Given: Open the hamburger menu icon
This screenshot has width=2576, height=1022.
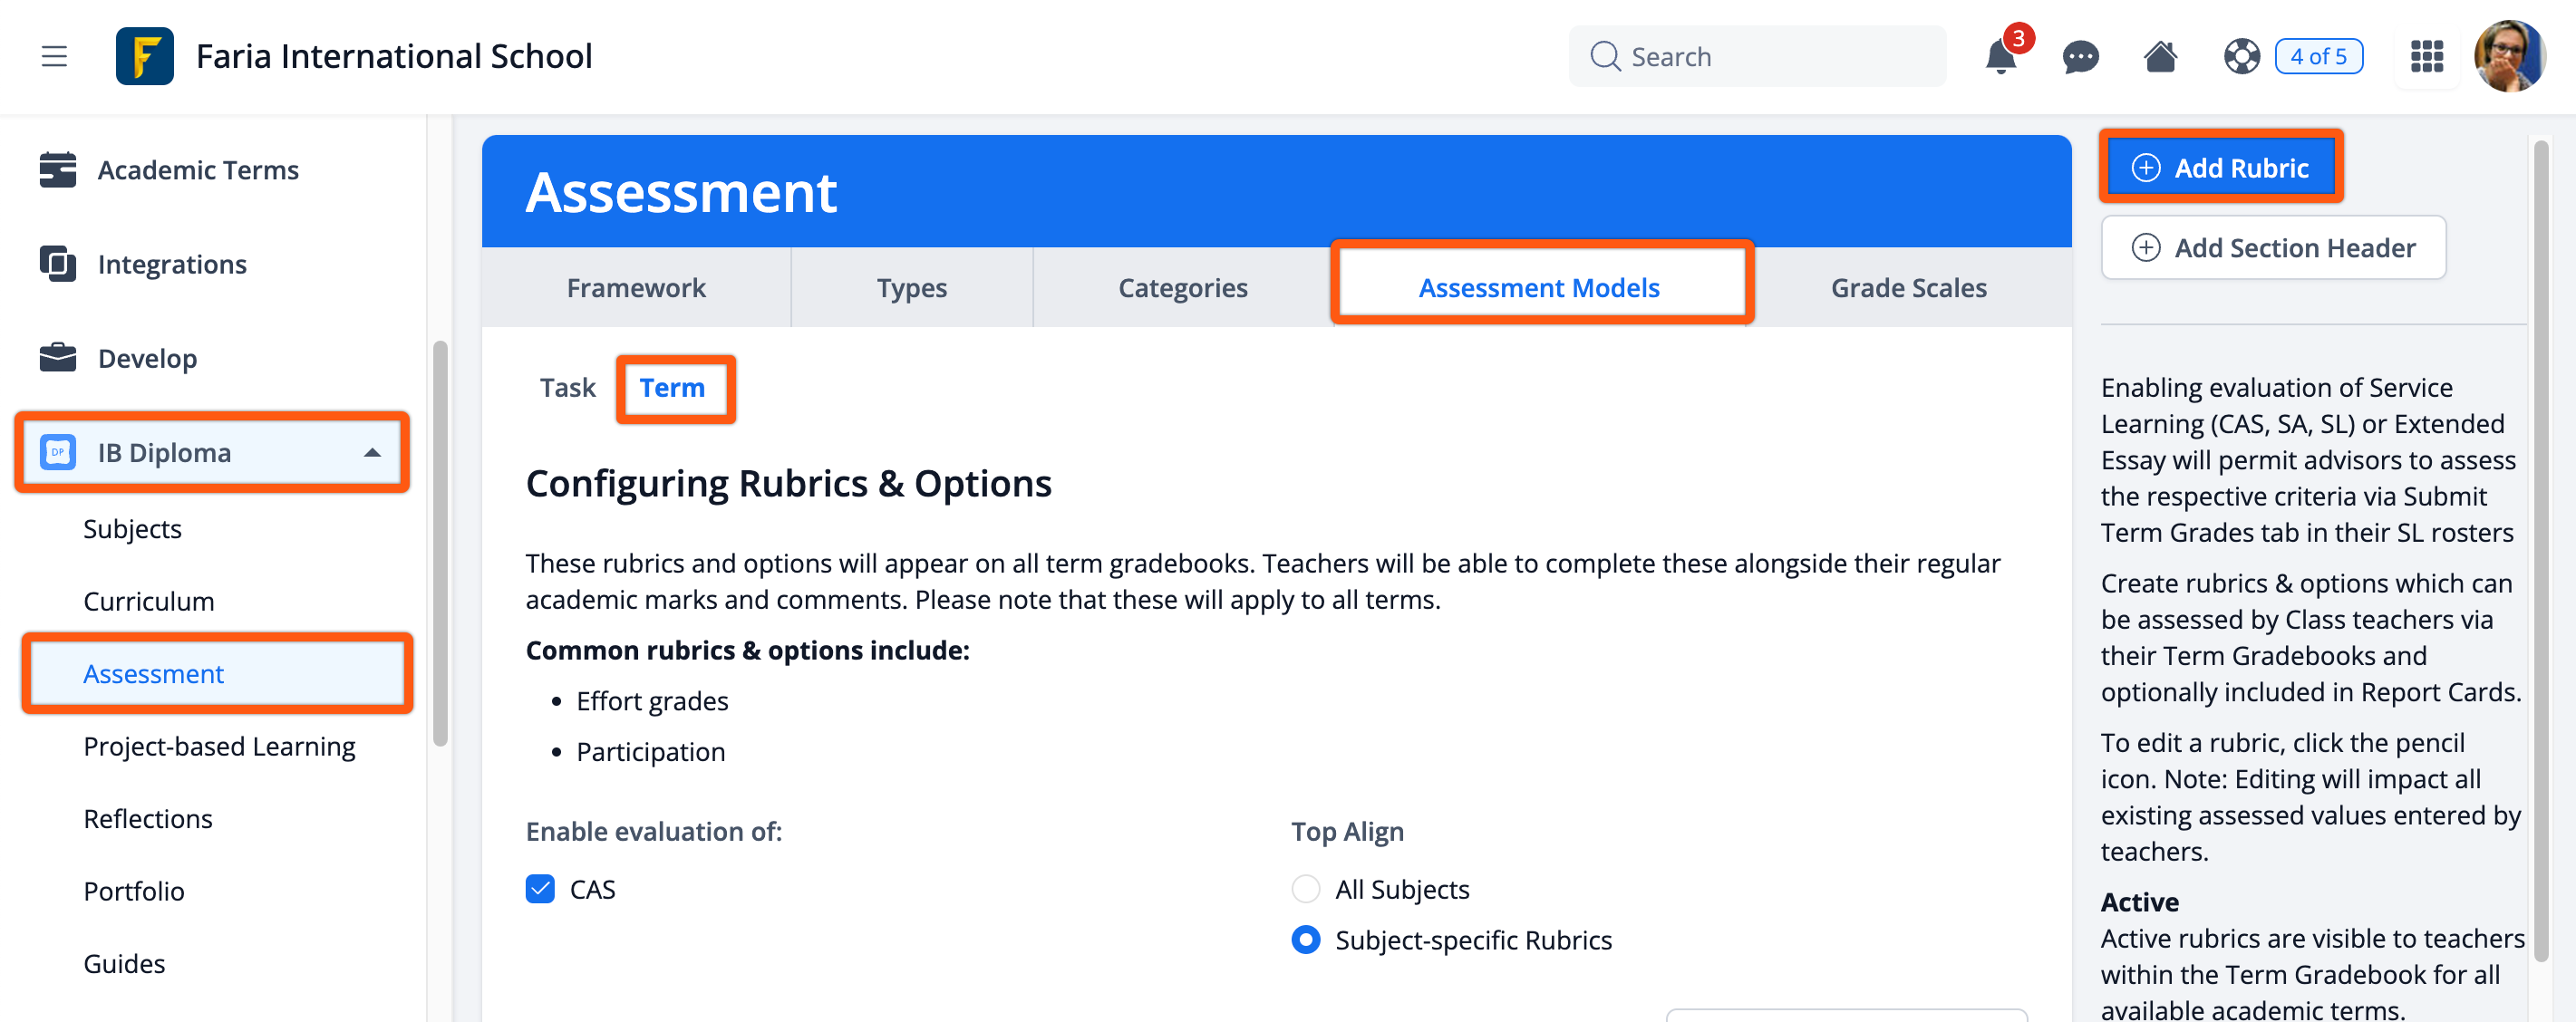Looking at the screenshot, I should (54, 56).
